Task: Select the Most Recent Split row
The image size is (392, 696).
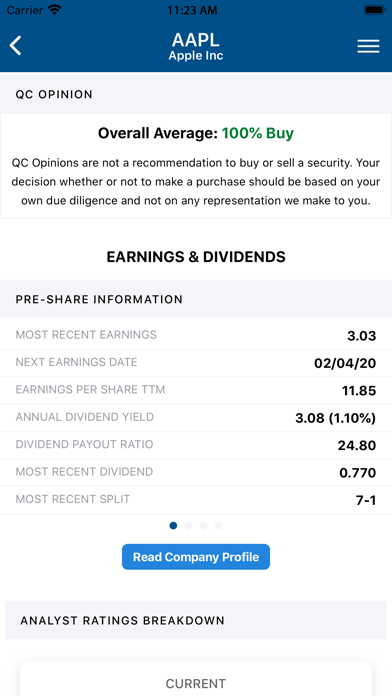Action: coord(196,500)
